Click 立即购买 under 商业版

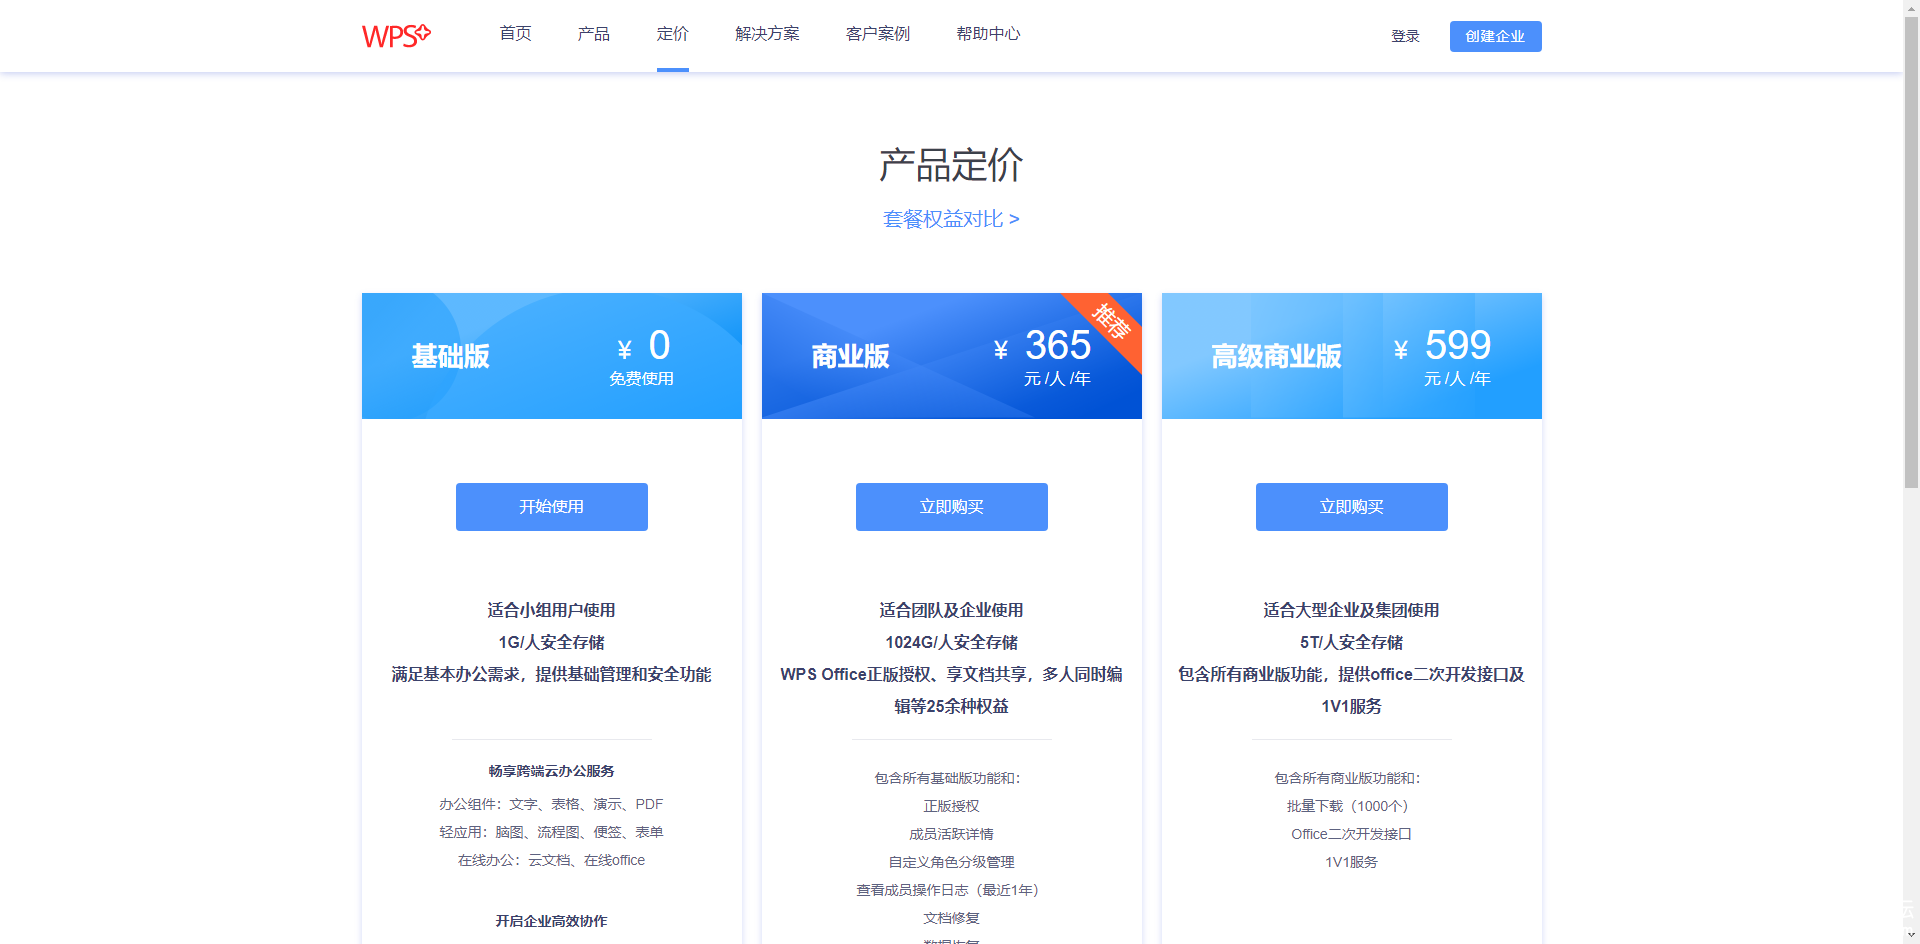pos(952,507)
